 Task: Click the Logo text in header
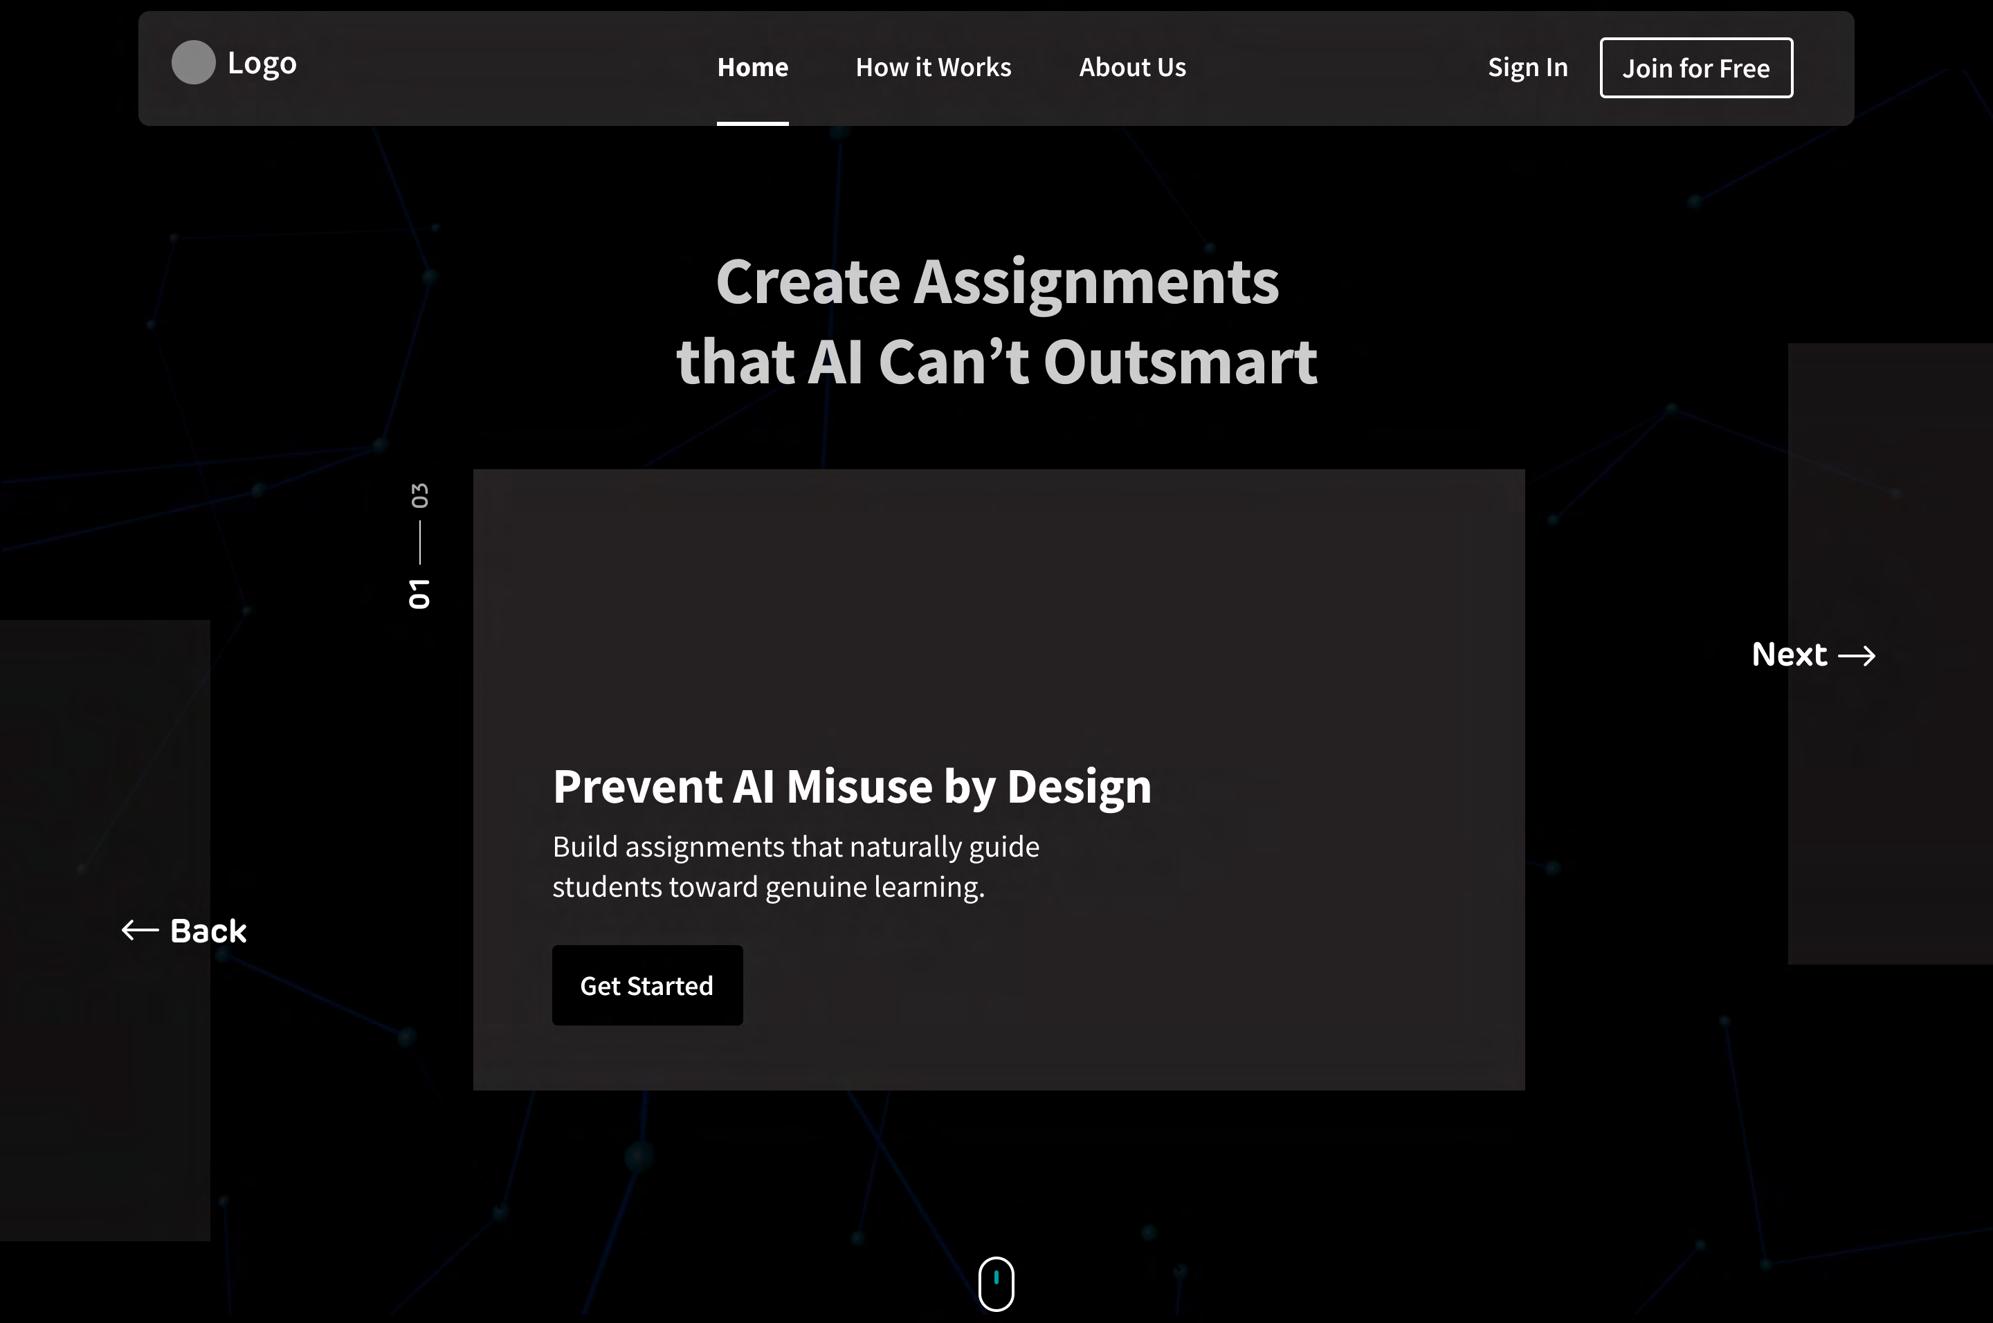262,63
